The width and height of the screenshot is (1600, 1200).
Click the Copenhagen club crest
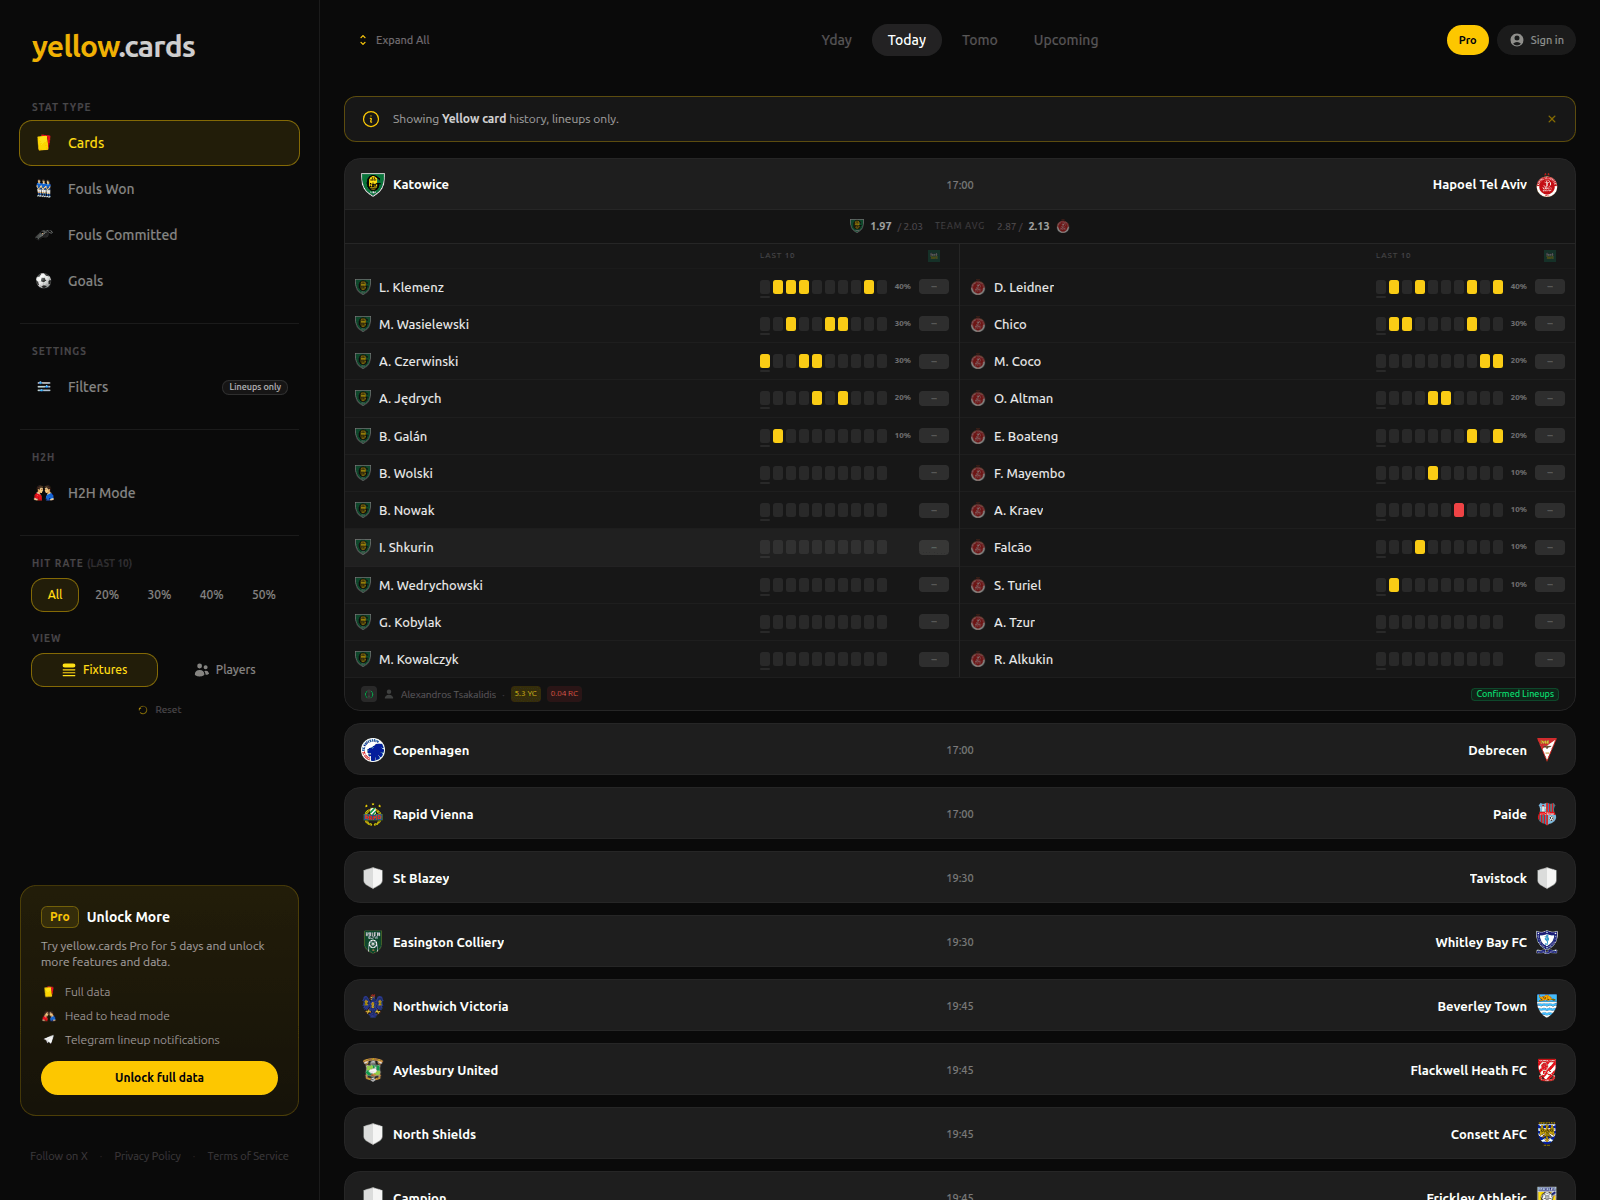pos(373,750)
